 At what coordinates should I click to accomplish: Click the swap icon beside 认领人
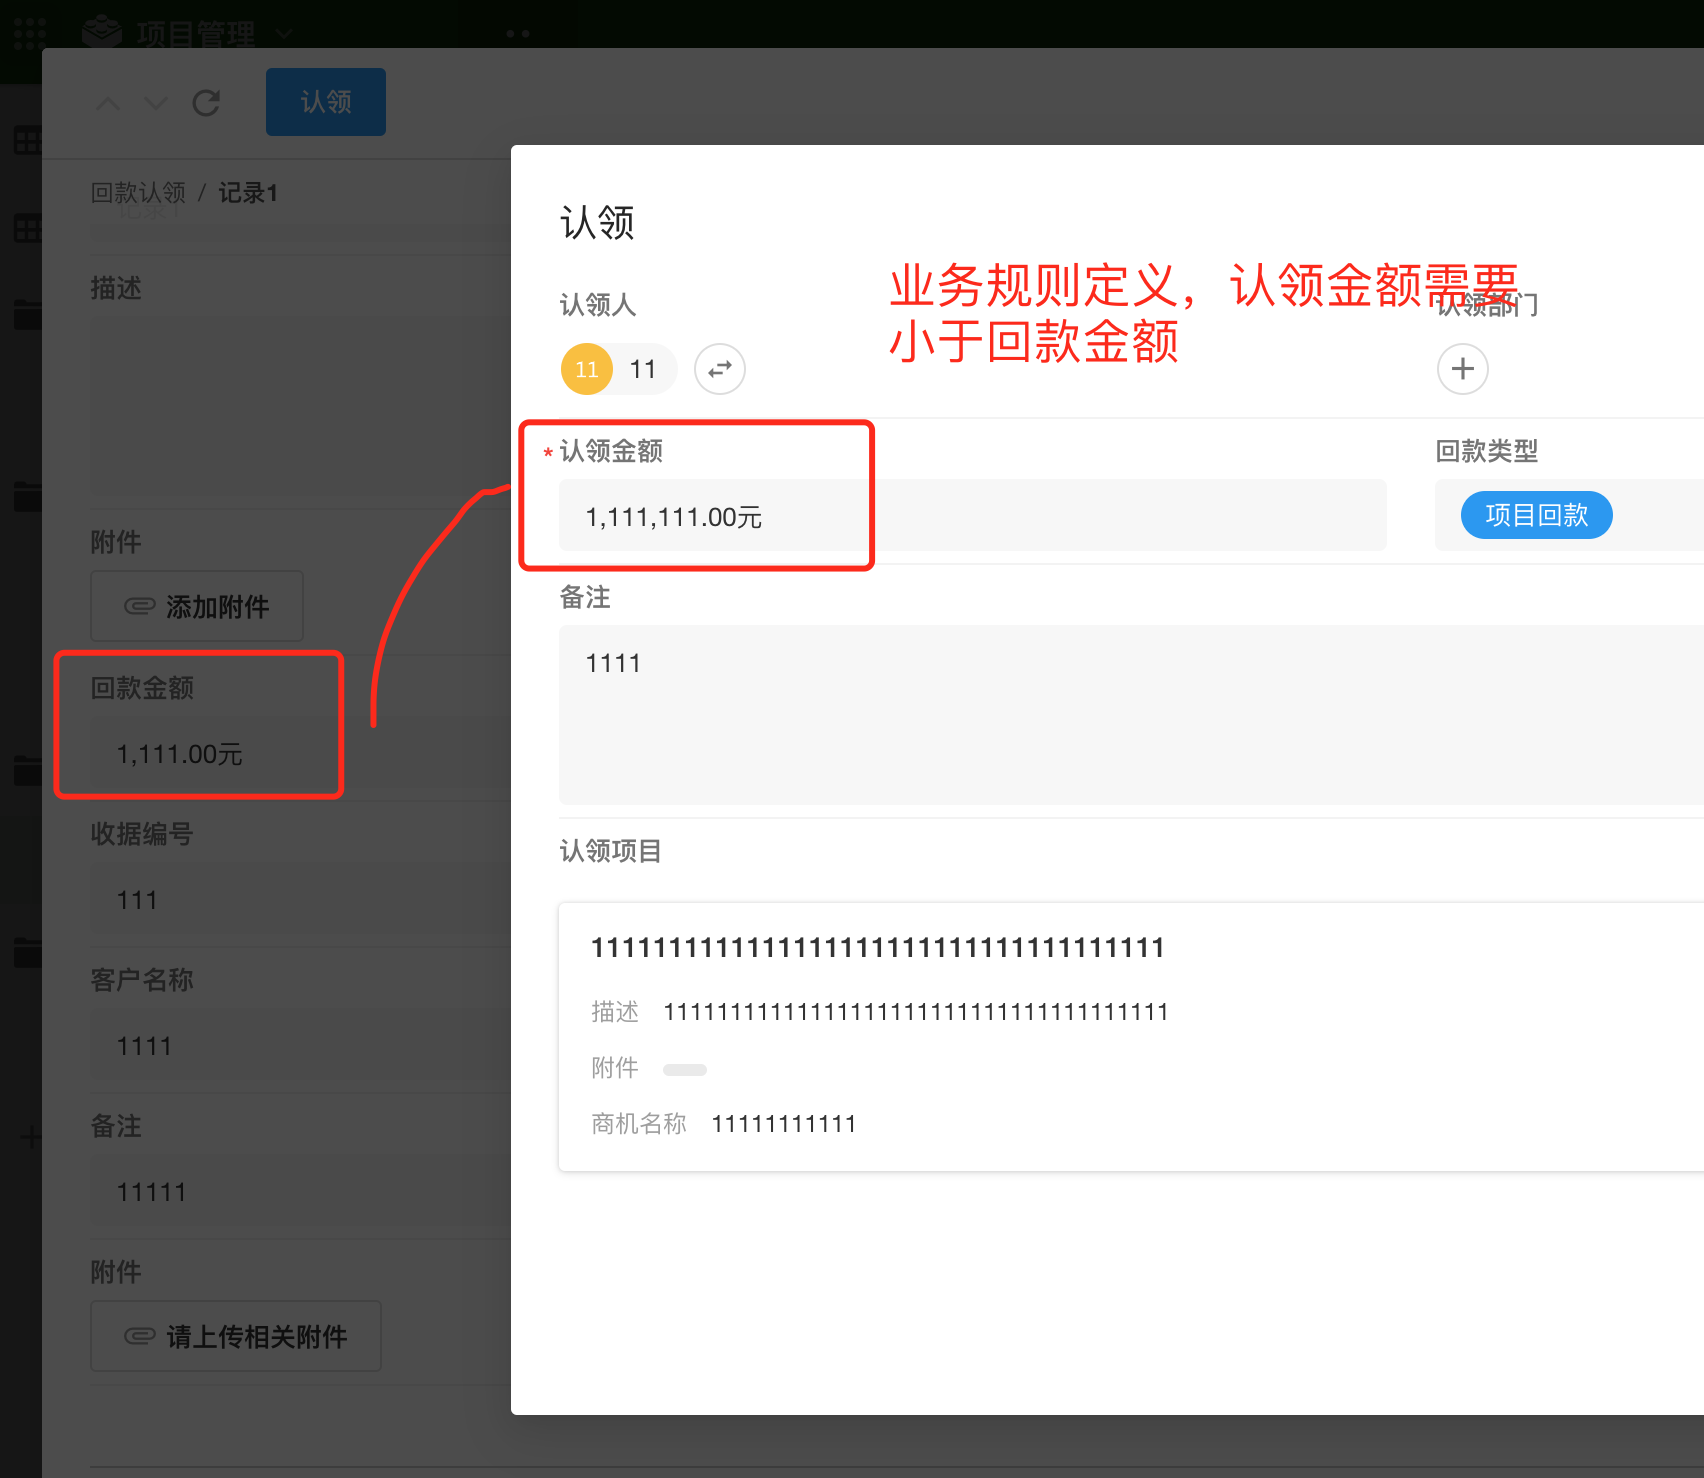click(719, 369)
